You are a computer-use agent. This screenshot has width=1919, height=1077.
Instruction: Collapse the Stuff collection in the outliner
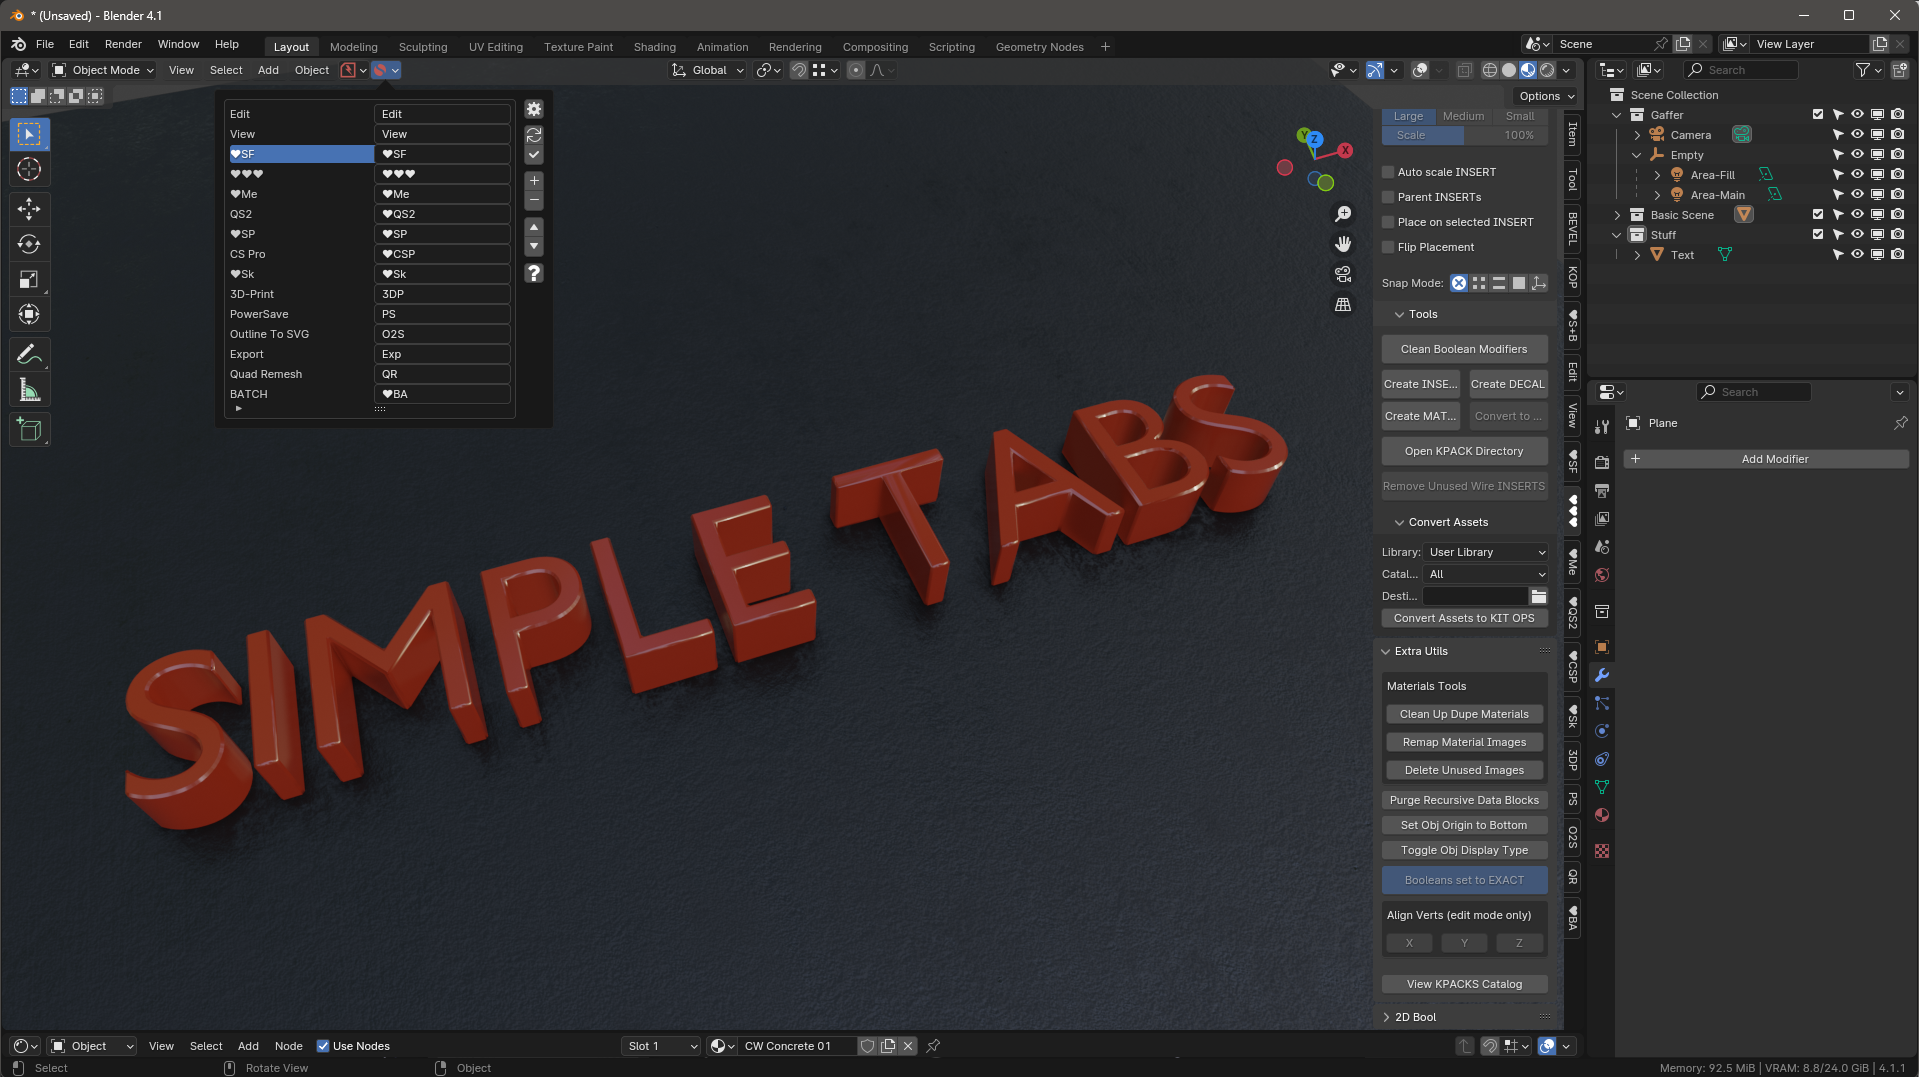click(1616, 234)
